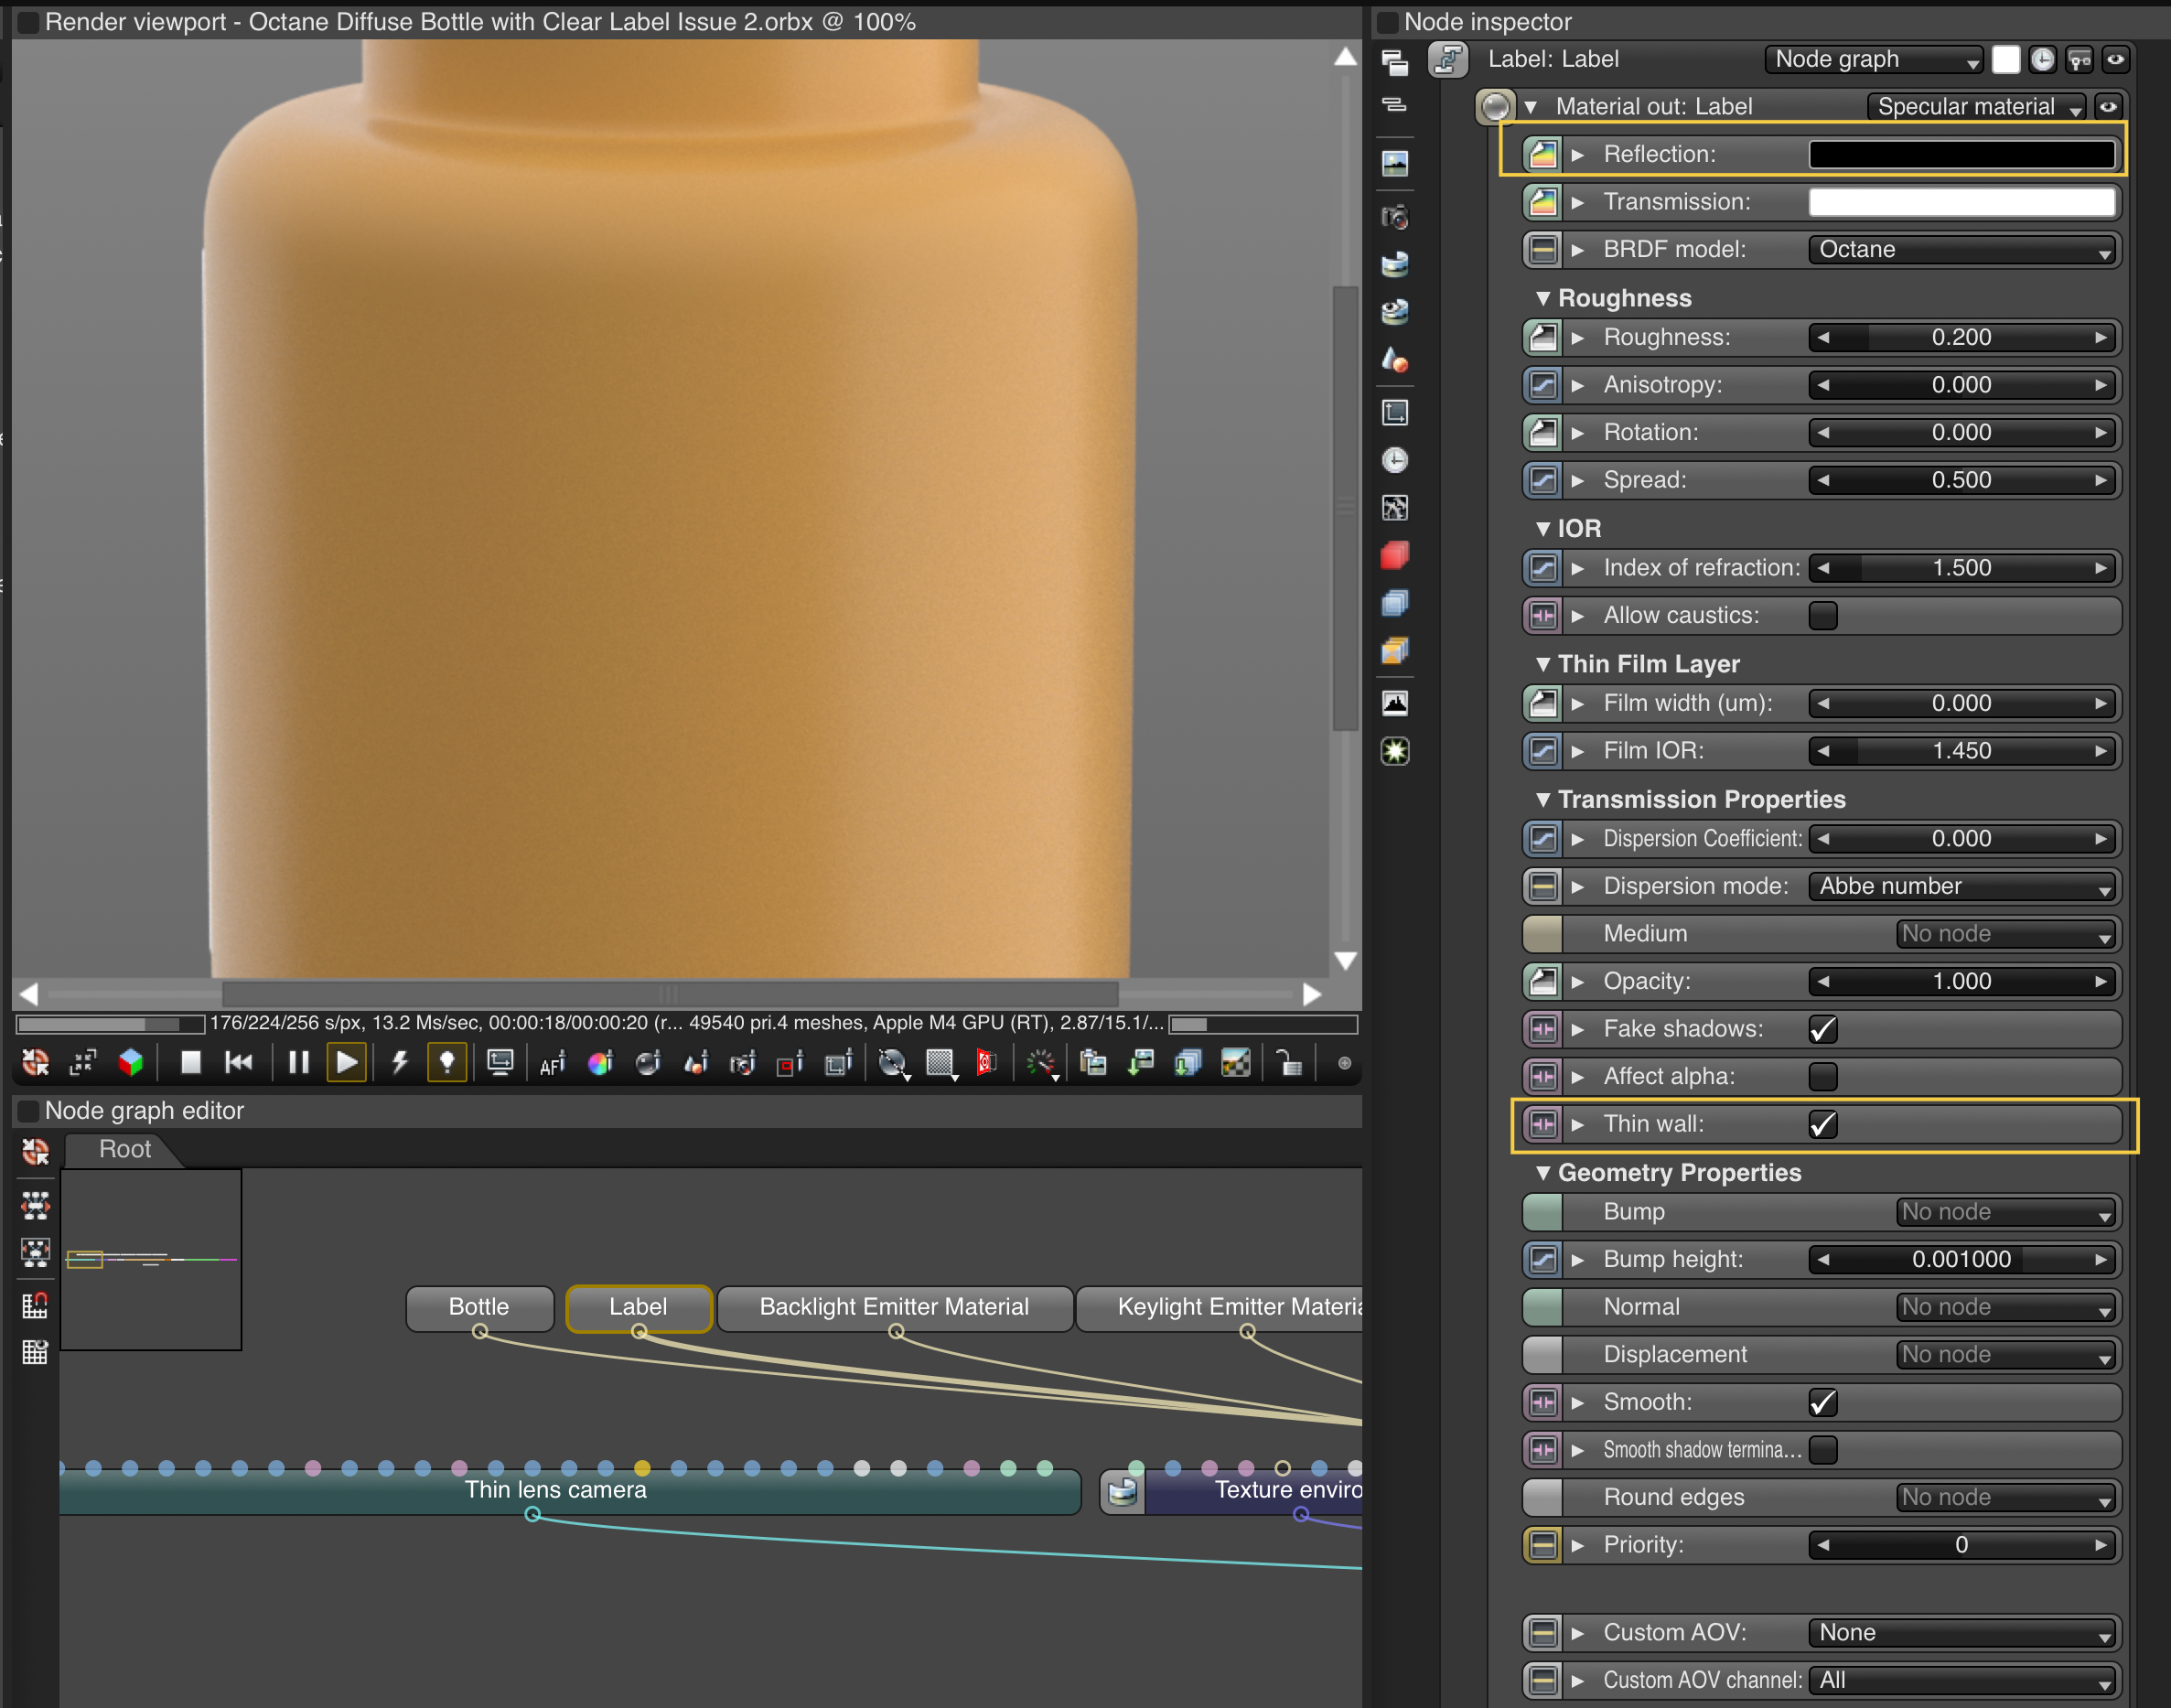Select the white balance color picker

600,1063
